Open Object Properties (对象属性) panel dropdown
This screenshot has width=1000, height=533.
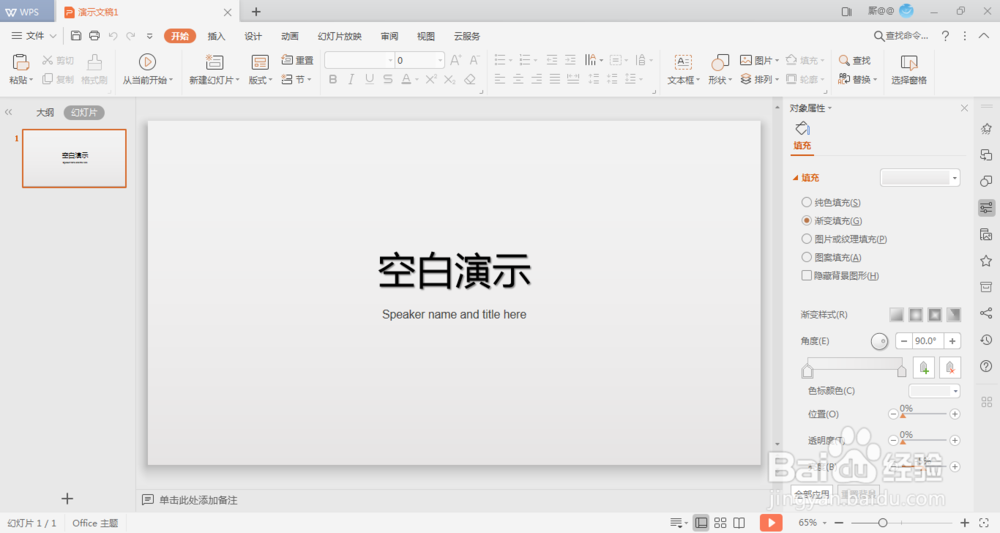click(811, 108)
